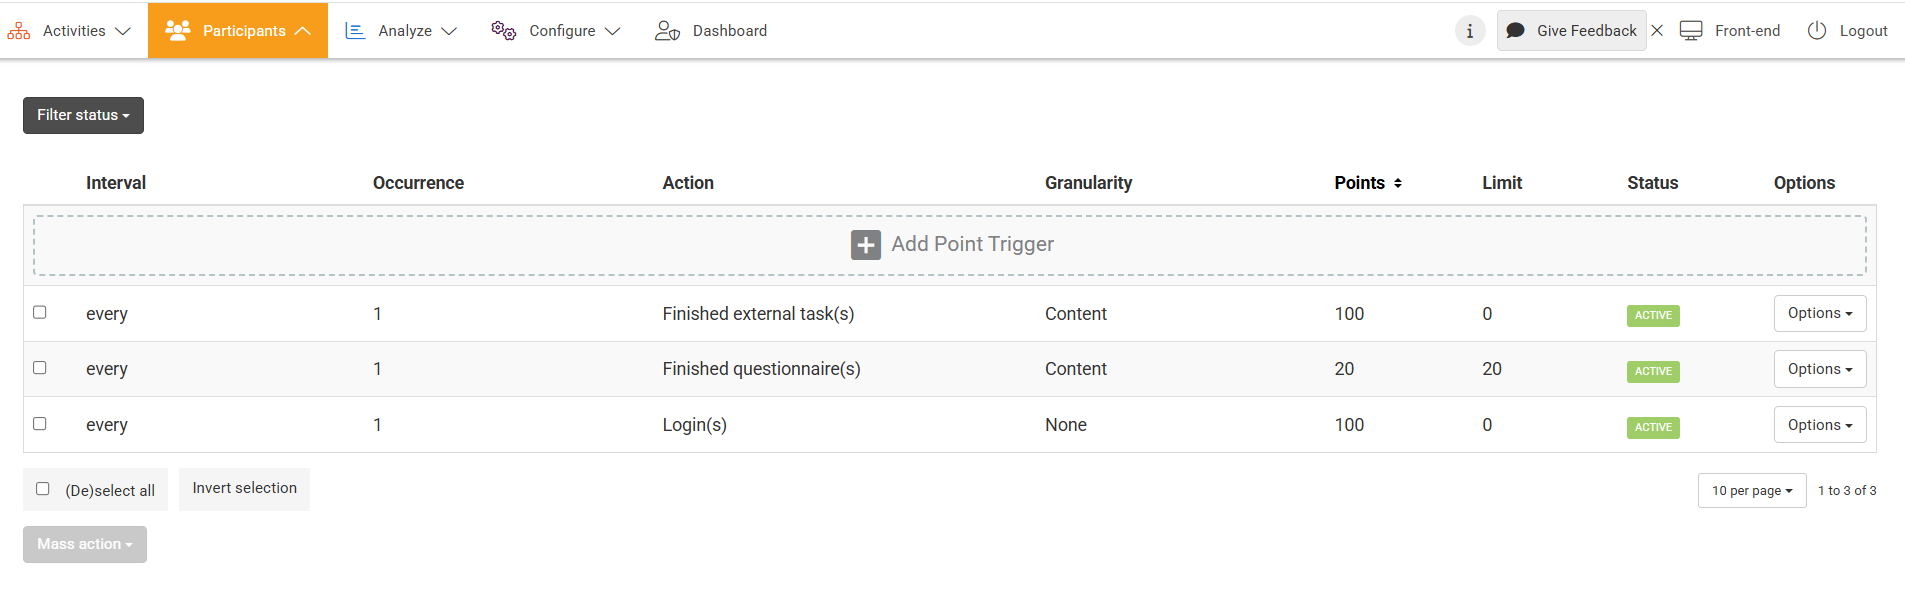Tick the Login(s) row checkbox
Image resolution: width=1905 pixels, height=597 pixels.
[x=40, y=424]
